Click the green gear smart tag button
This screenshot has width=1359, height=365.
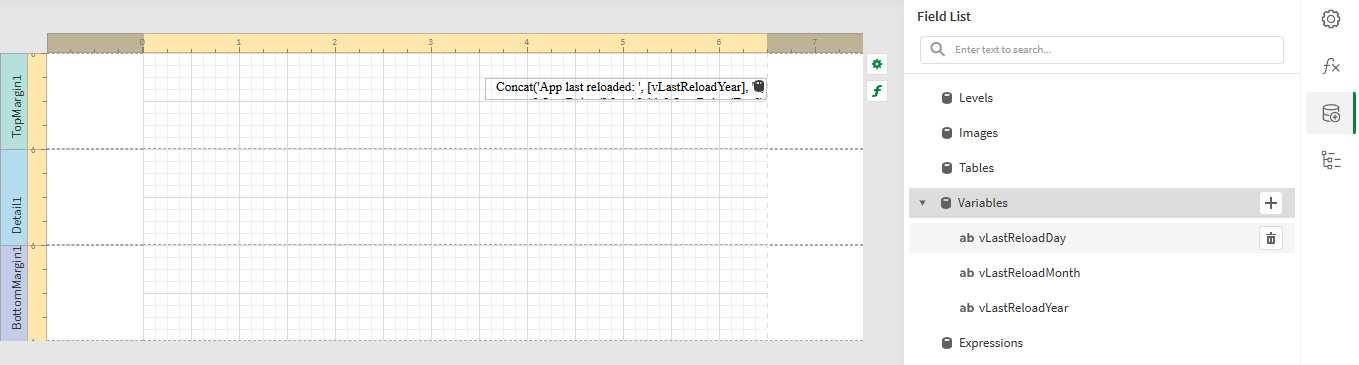(877, 64)
